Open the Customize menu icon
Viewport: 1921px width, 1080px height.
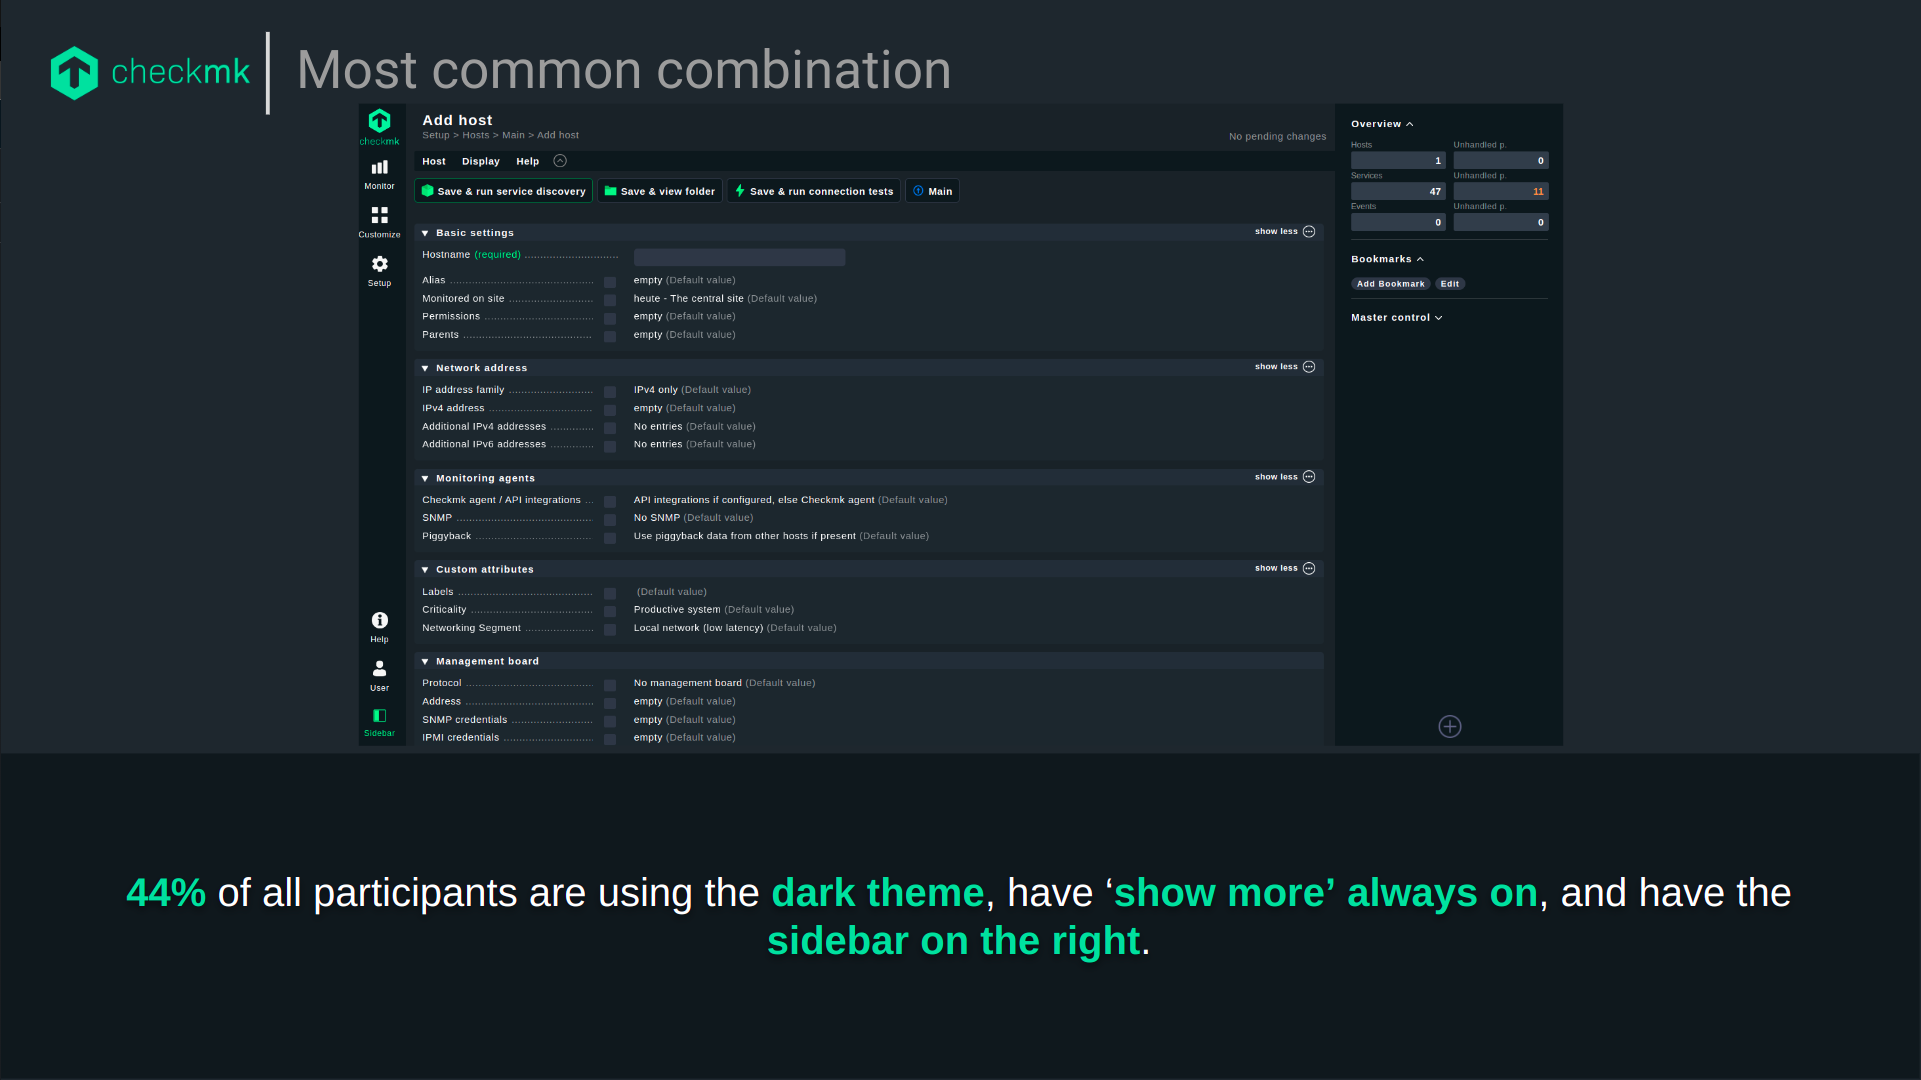point(379,221)
